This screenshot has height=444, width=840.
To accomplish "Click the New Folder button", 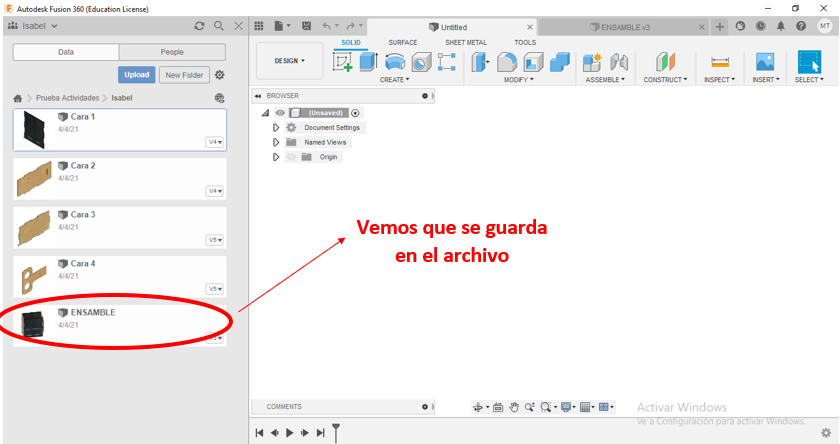I will click(x=183, y=75).
